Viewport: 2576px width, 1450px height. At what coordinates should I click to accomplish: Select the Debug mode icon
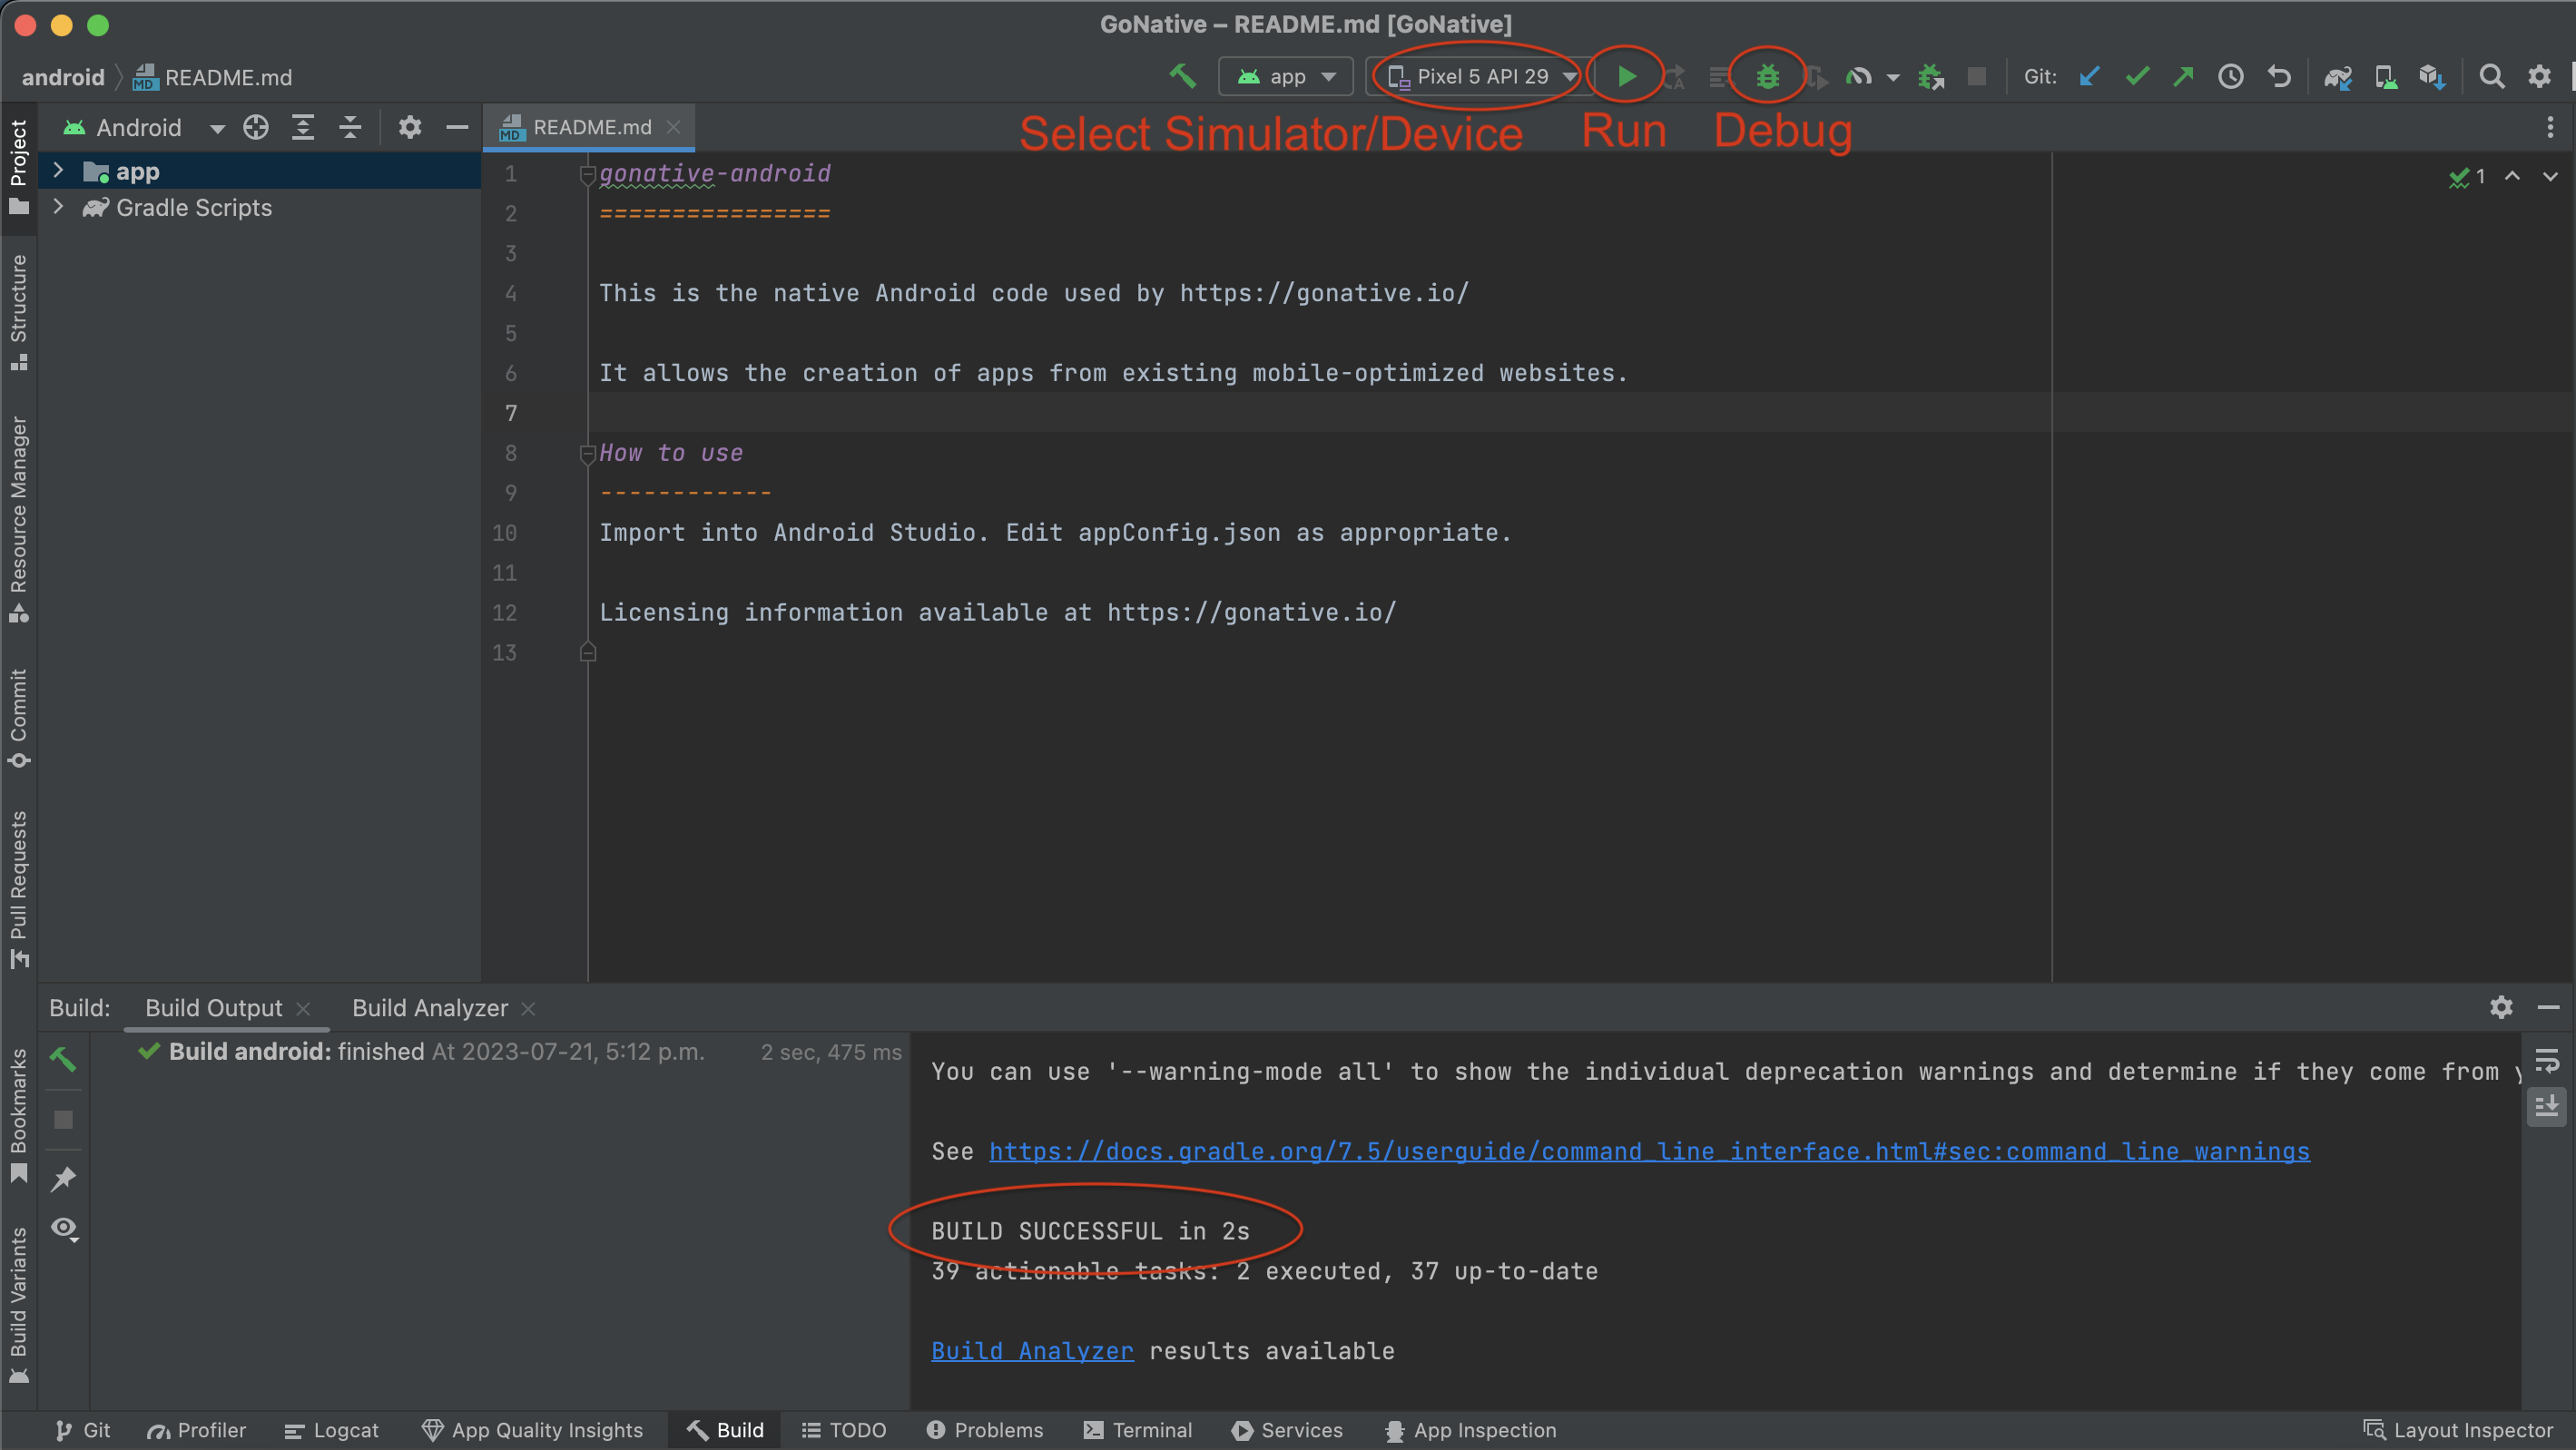click(x=1765, y=76)
